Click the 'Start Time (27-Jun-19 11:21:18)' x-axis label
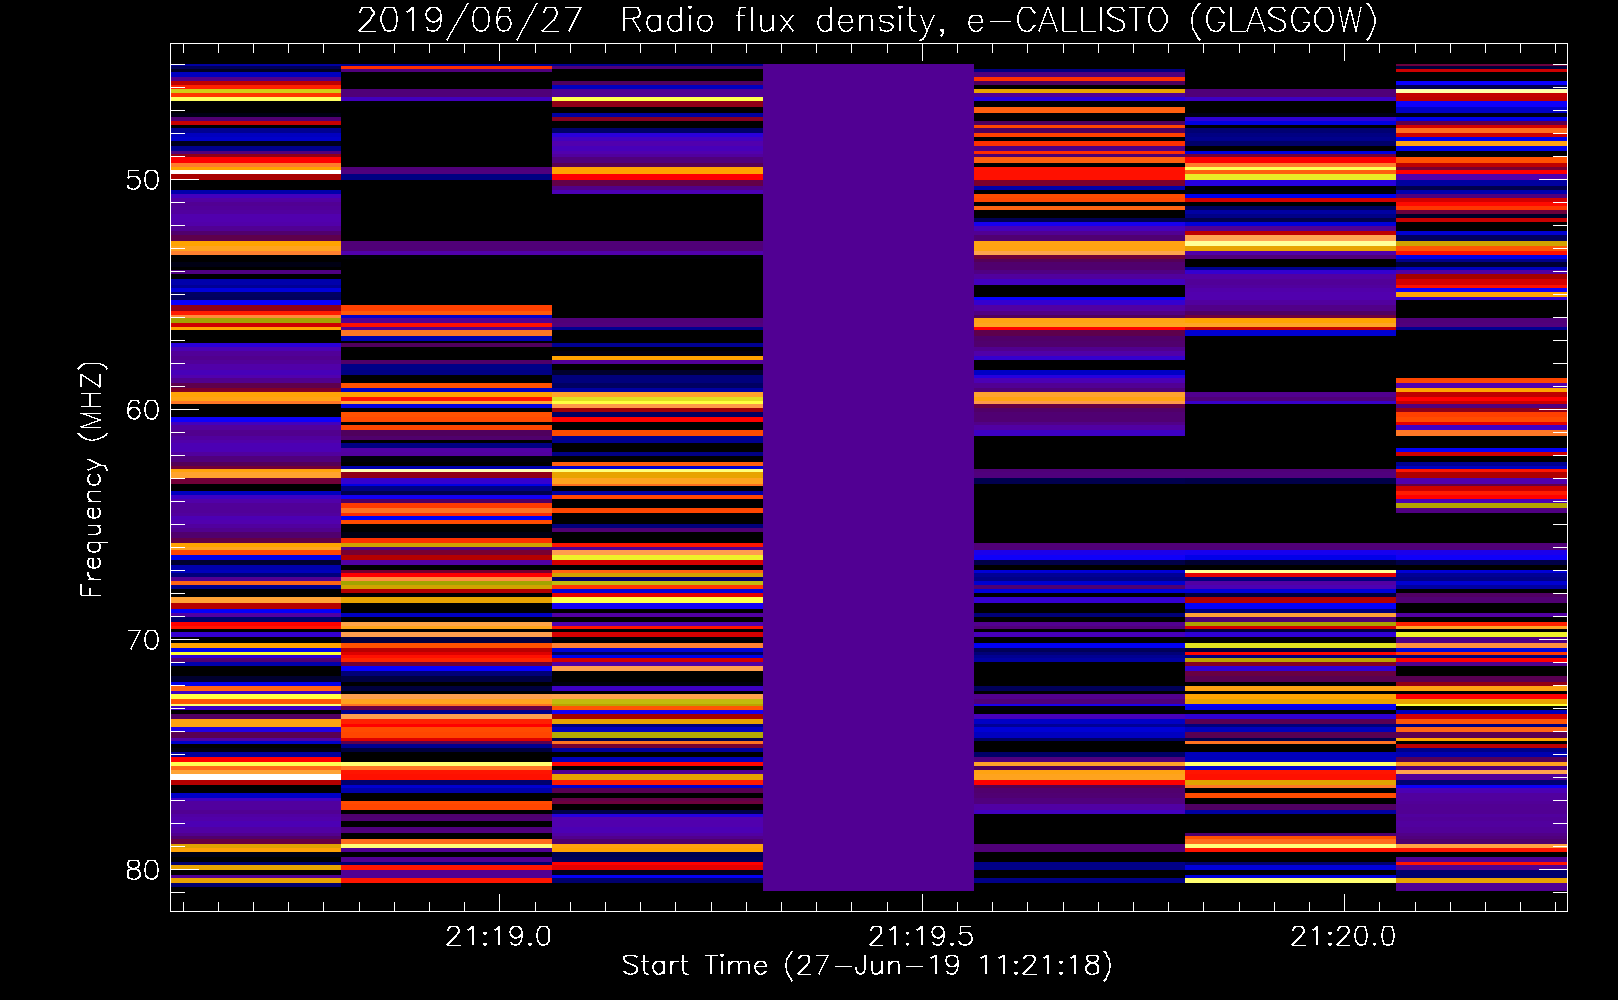This screenshot has height=1000, width=1618. (867, 966)
